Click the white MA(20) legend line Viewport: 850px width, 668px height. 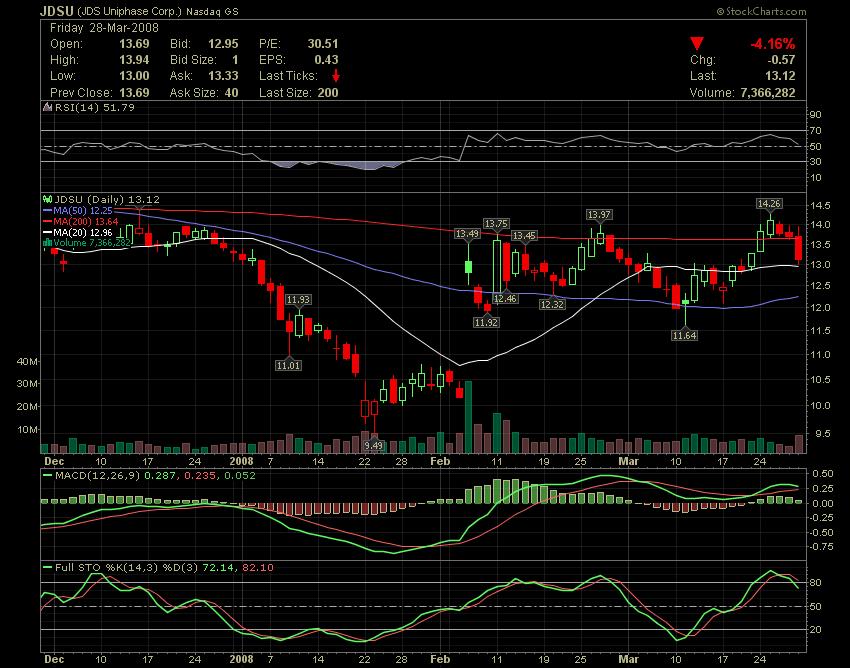[x=48, y=232]
